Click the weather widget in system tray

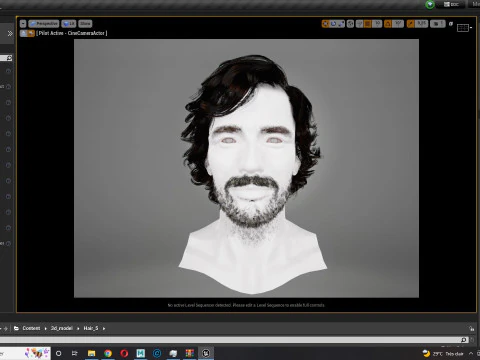coord(443,354)
